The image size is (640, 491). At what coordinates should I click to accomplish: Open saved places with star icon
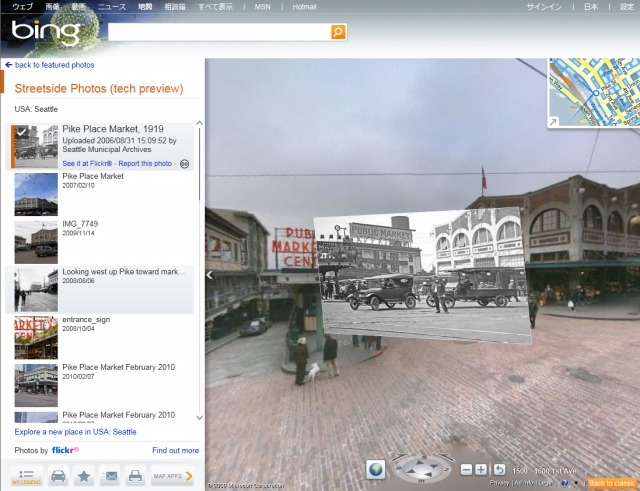(84, 476)
